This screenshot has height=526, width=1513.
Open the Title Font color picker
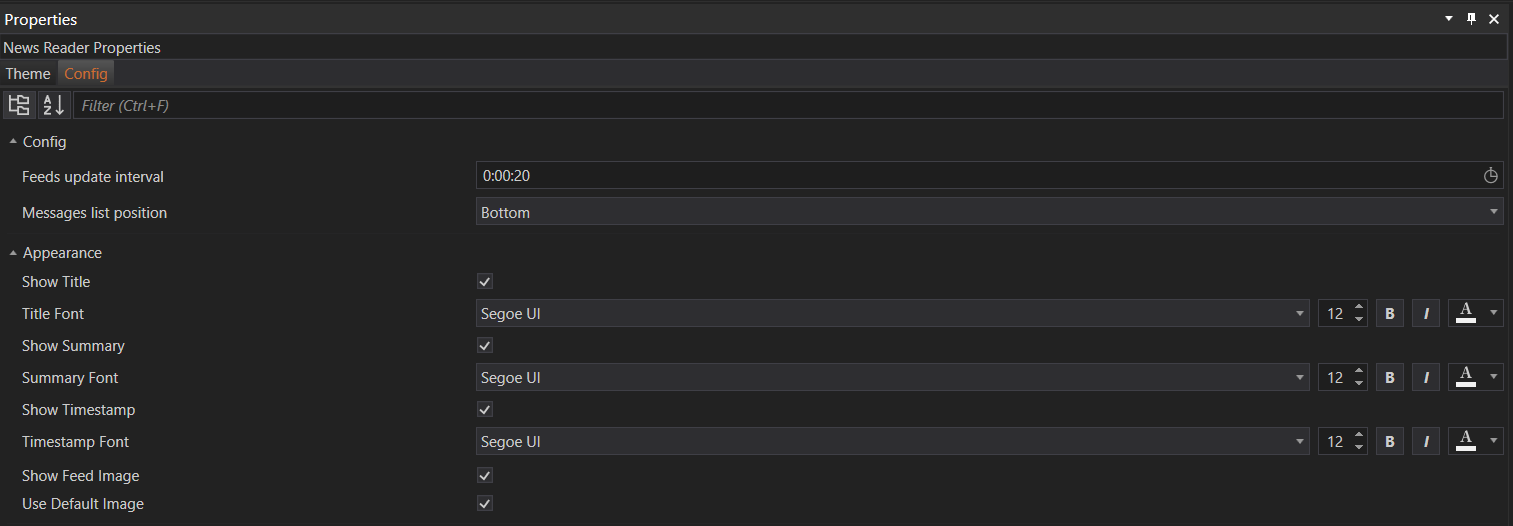(x=1475, y=314)
